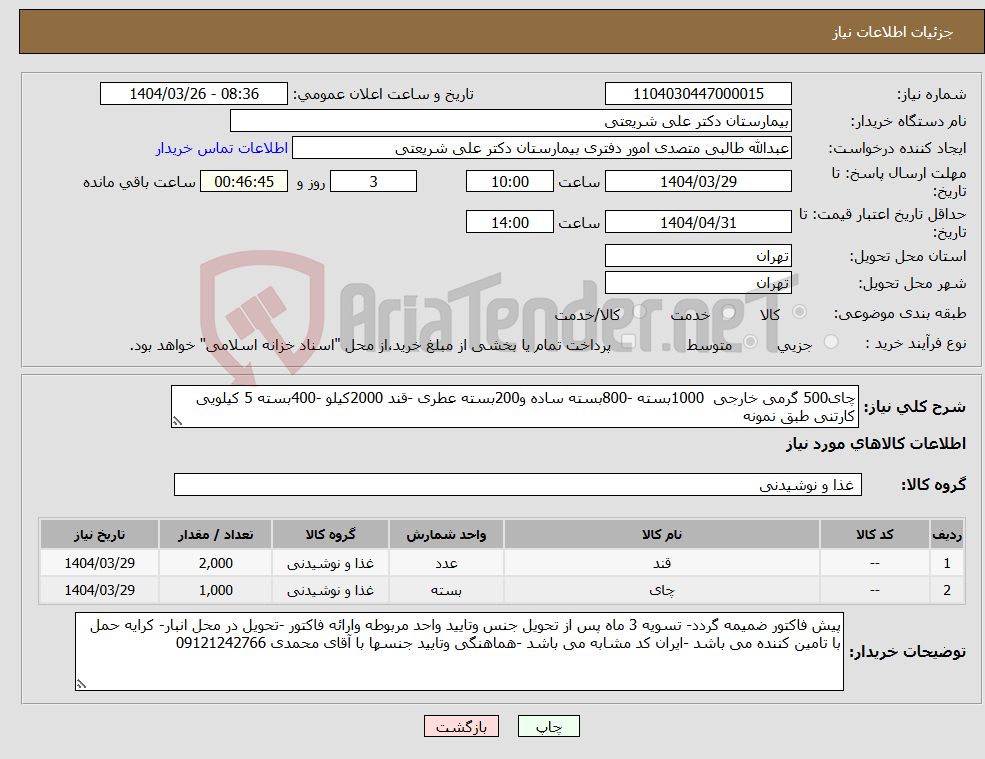Click the ردیف column header
This screenshot has height=759, width=985.
click(947, 535)
